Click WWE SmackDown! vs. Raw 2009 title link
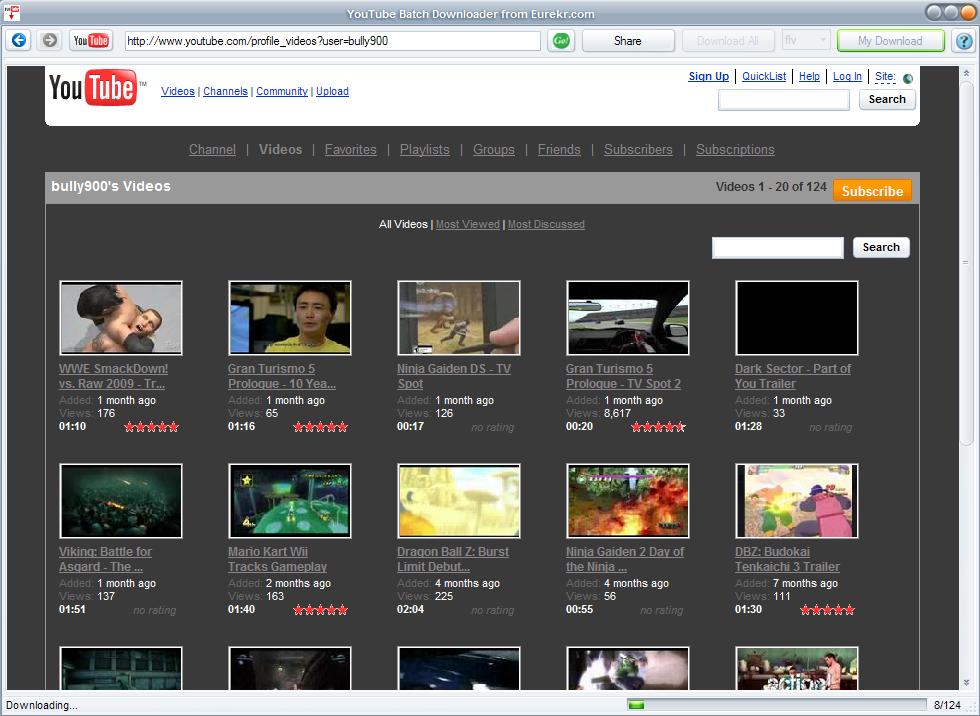The height and width of the screenshot is (716, 980). click(x=113, y=376)
